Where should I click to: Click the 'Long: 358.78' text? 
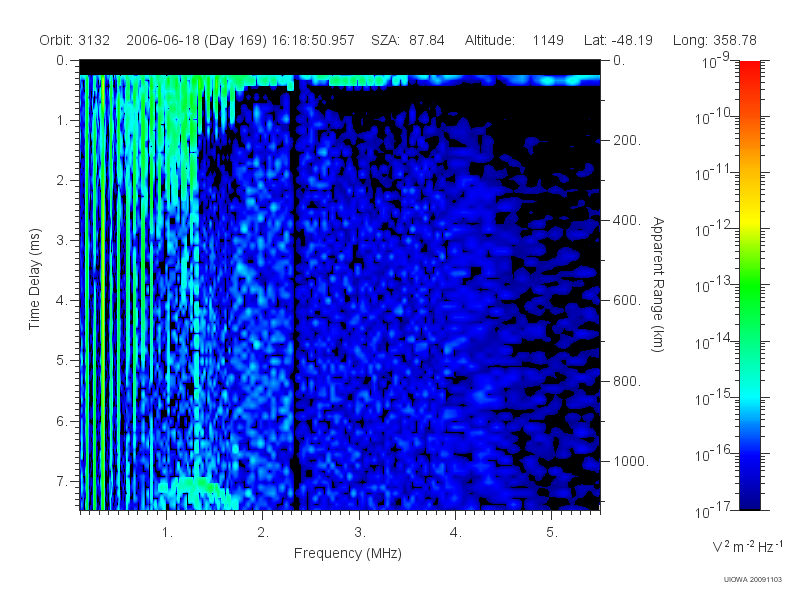715,40
